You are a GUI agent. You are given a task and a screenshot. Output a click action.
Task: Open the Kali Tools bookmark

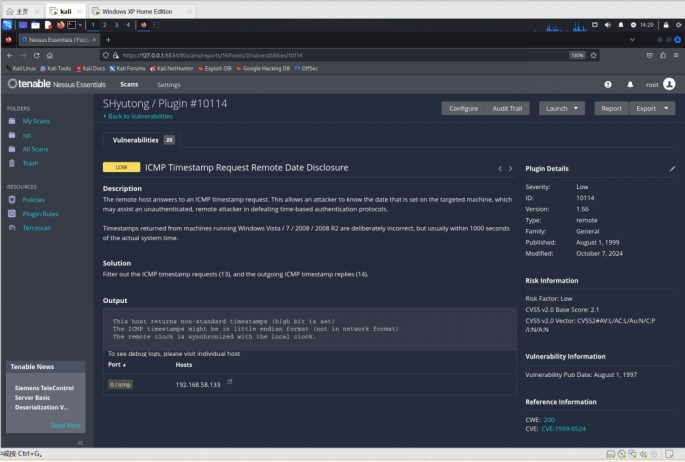(x=55, y=69)
